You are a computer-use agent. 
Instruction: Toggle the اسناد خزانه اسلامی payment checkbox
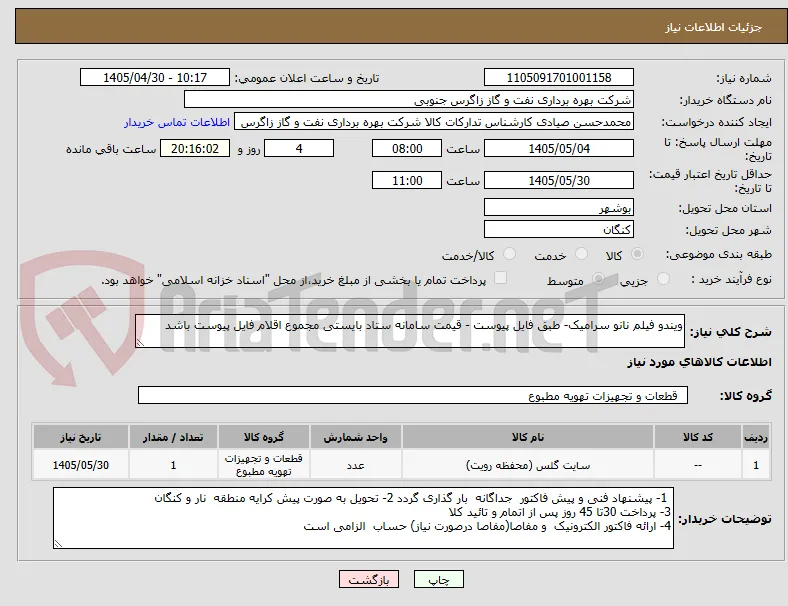point(500,278)
